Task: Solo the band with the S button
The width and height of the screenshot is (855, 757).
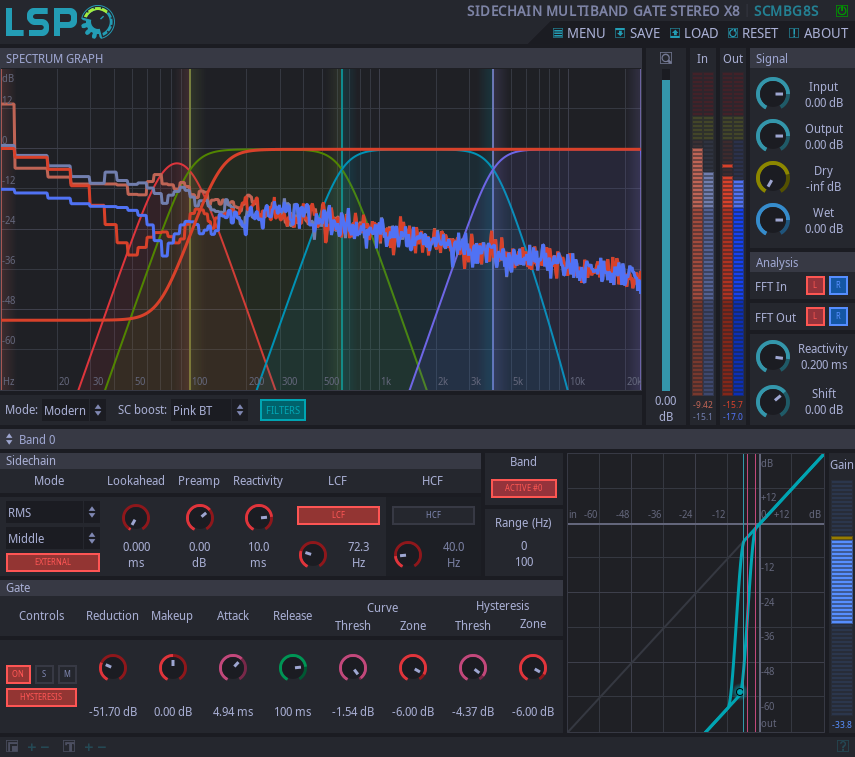Action: (x=44, y=674)
